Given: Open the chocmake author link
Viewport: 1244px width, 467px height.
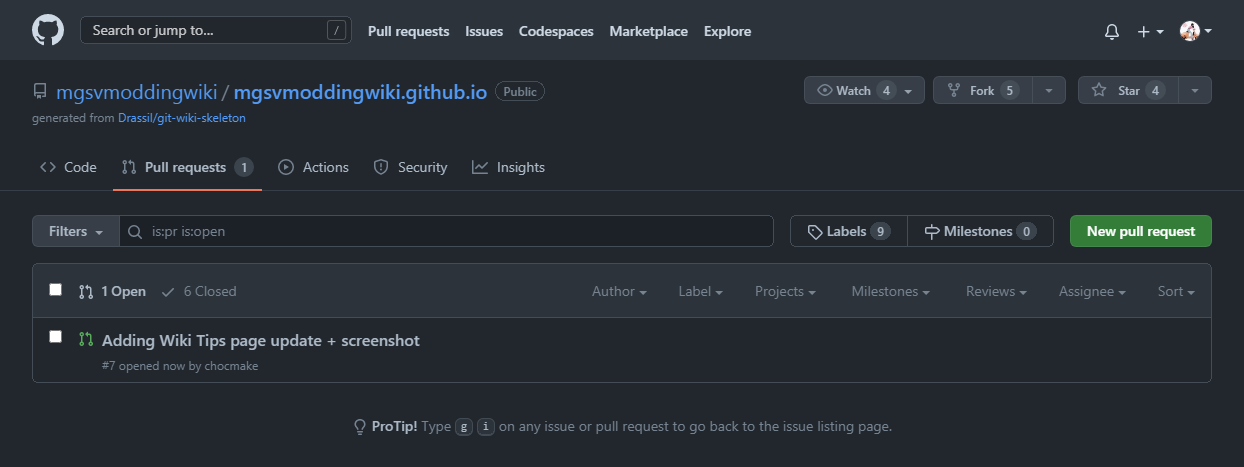Looking at the screenshot, I should point(231,366).
